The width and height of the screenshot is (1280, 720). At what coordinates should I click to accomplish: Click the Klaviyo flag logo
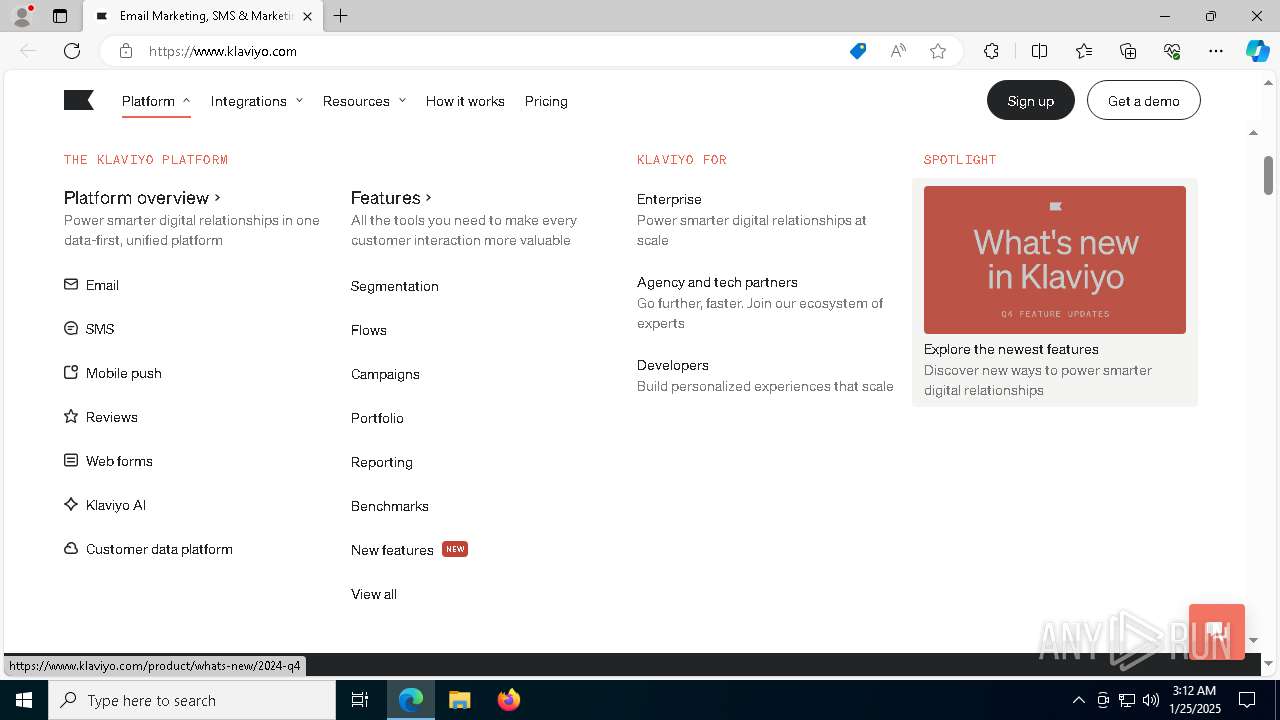coord(79,100)
